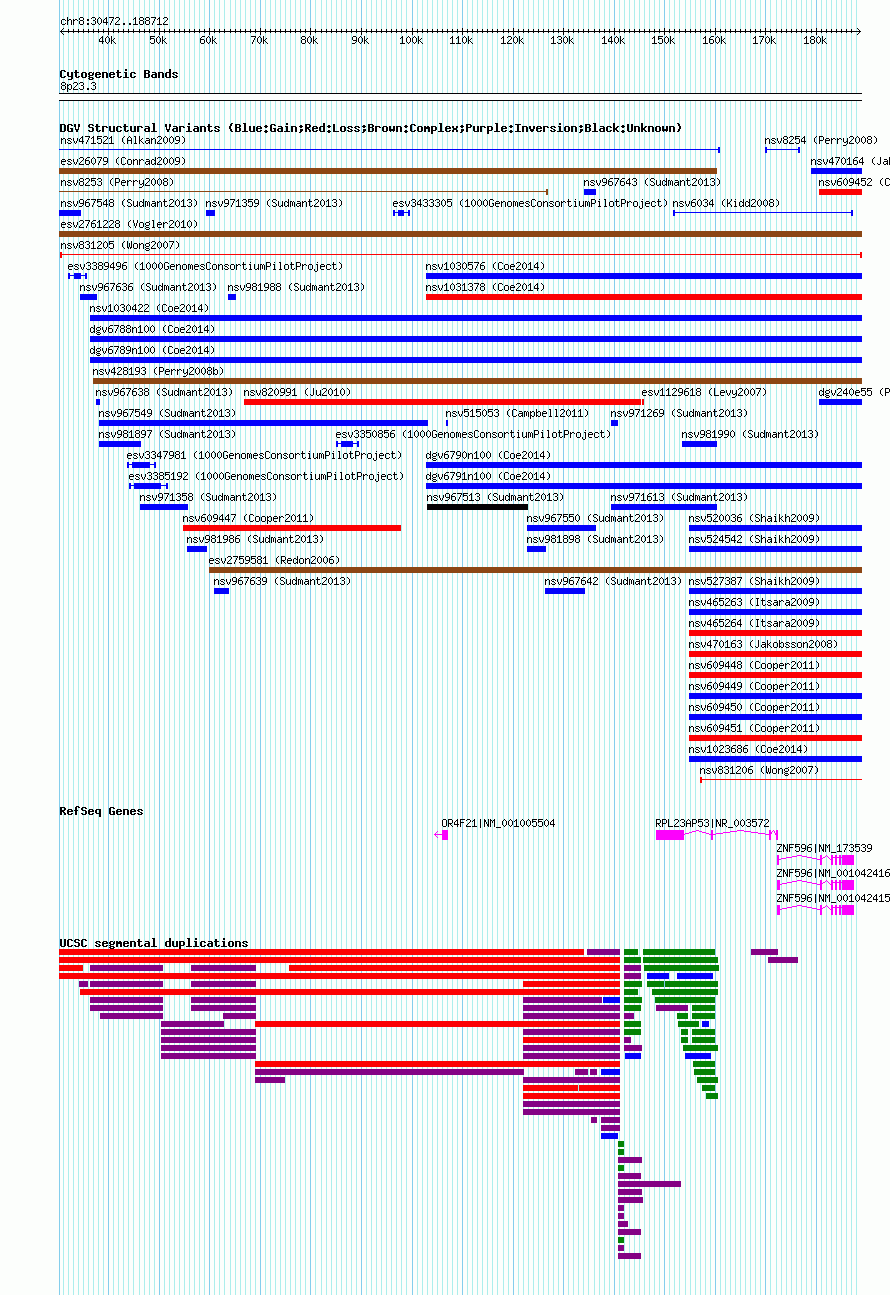
Task: Open nsv1031378 (Coe2014) label
Action: tap(486, 288)
